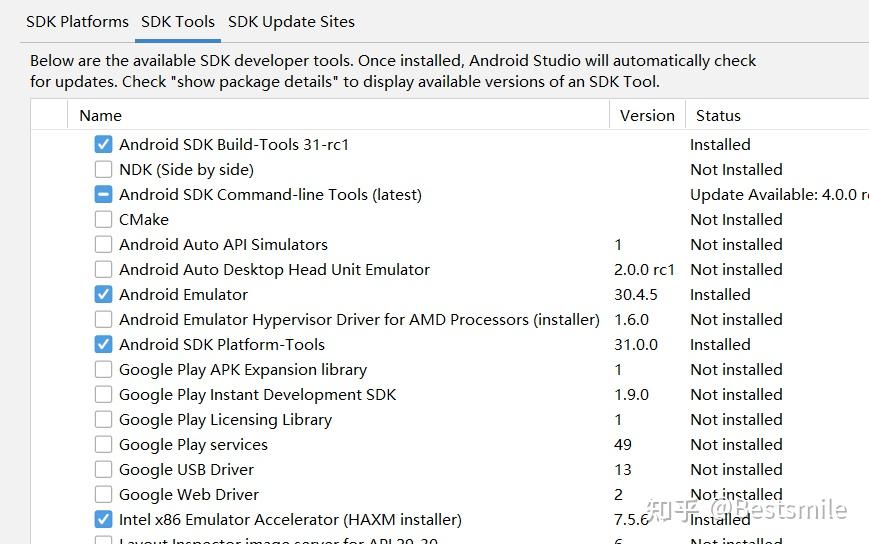Open the SDK Update Sites tab
The image size is (869, 544).
tap(291, 22)
